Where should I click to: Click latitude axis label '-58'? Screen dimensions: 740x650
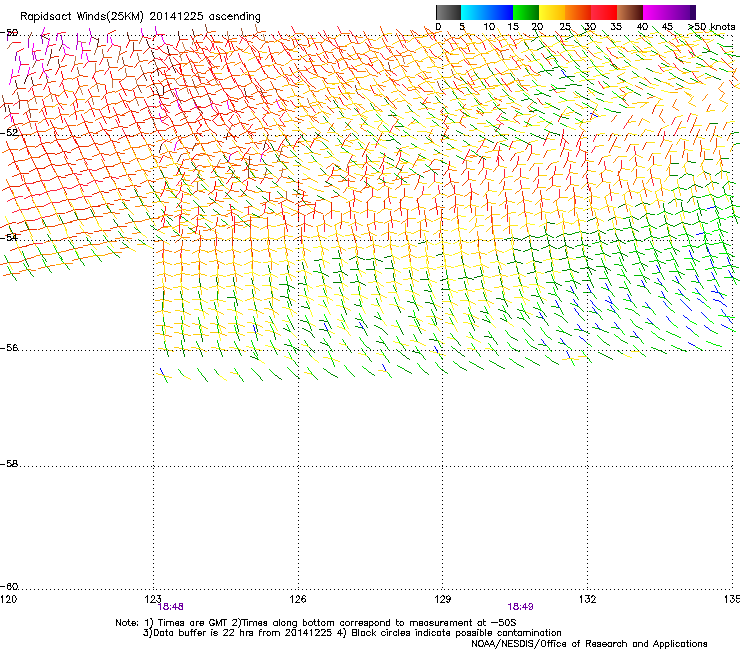(x=9, y=464)
